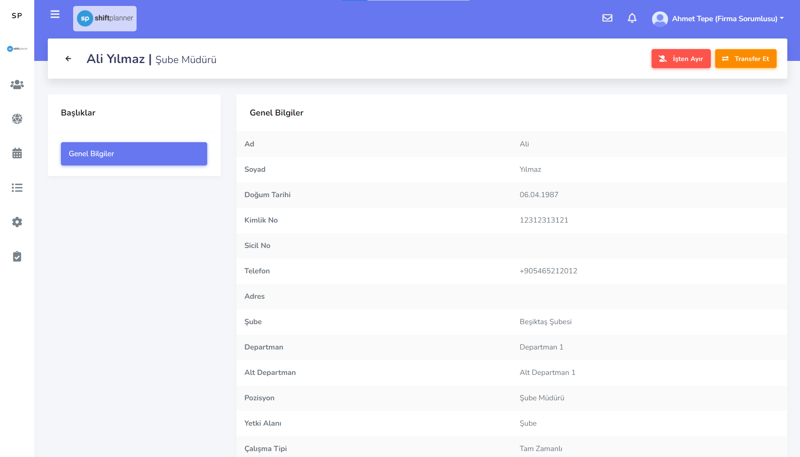Click the Telefon number value
Viewport: 800px width, 457px height.
coord(548,271)
